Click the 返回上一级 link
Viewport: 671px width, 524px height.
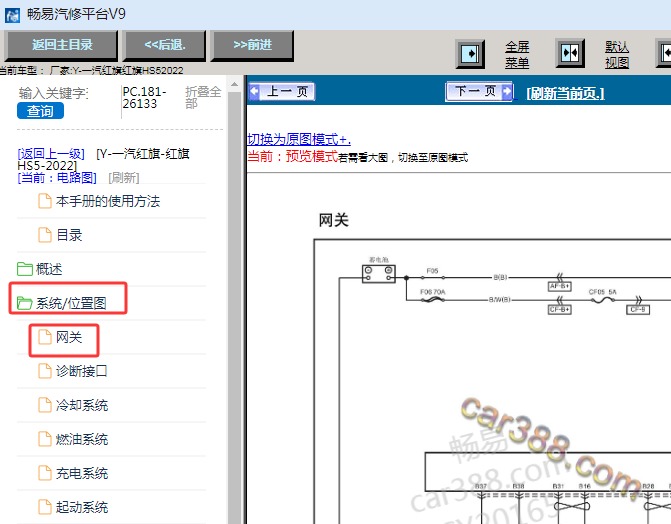51,153
